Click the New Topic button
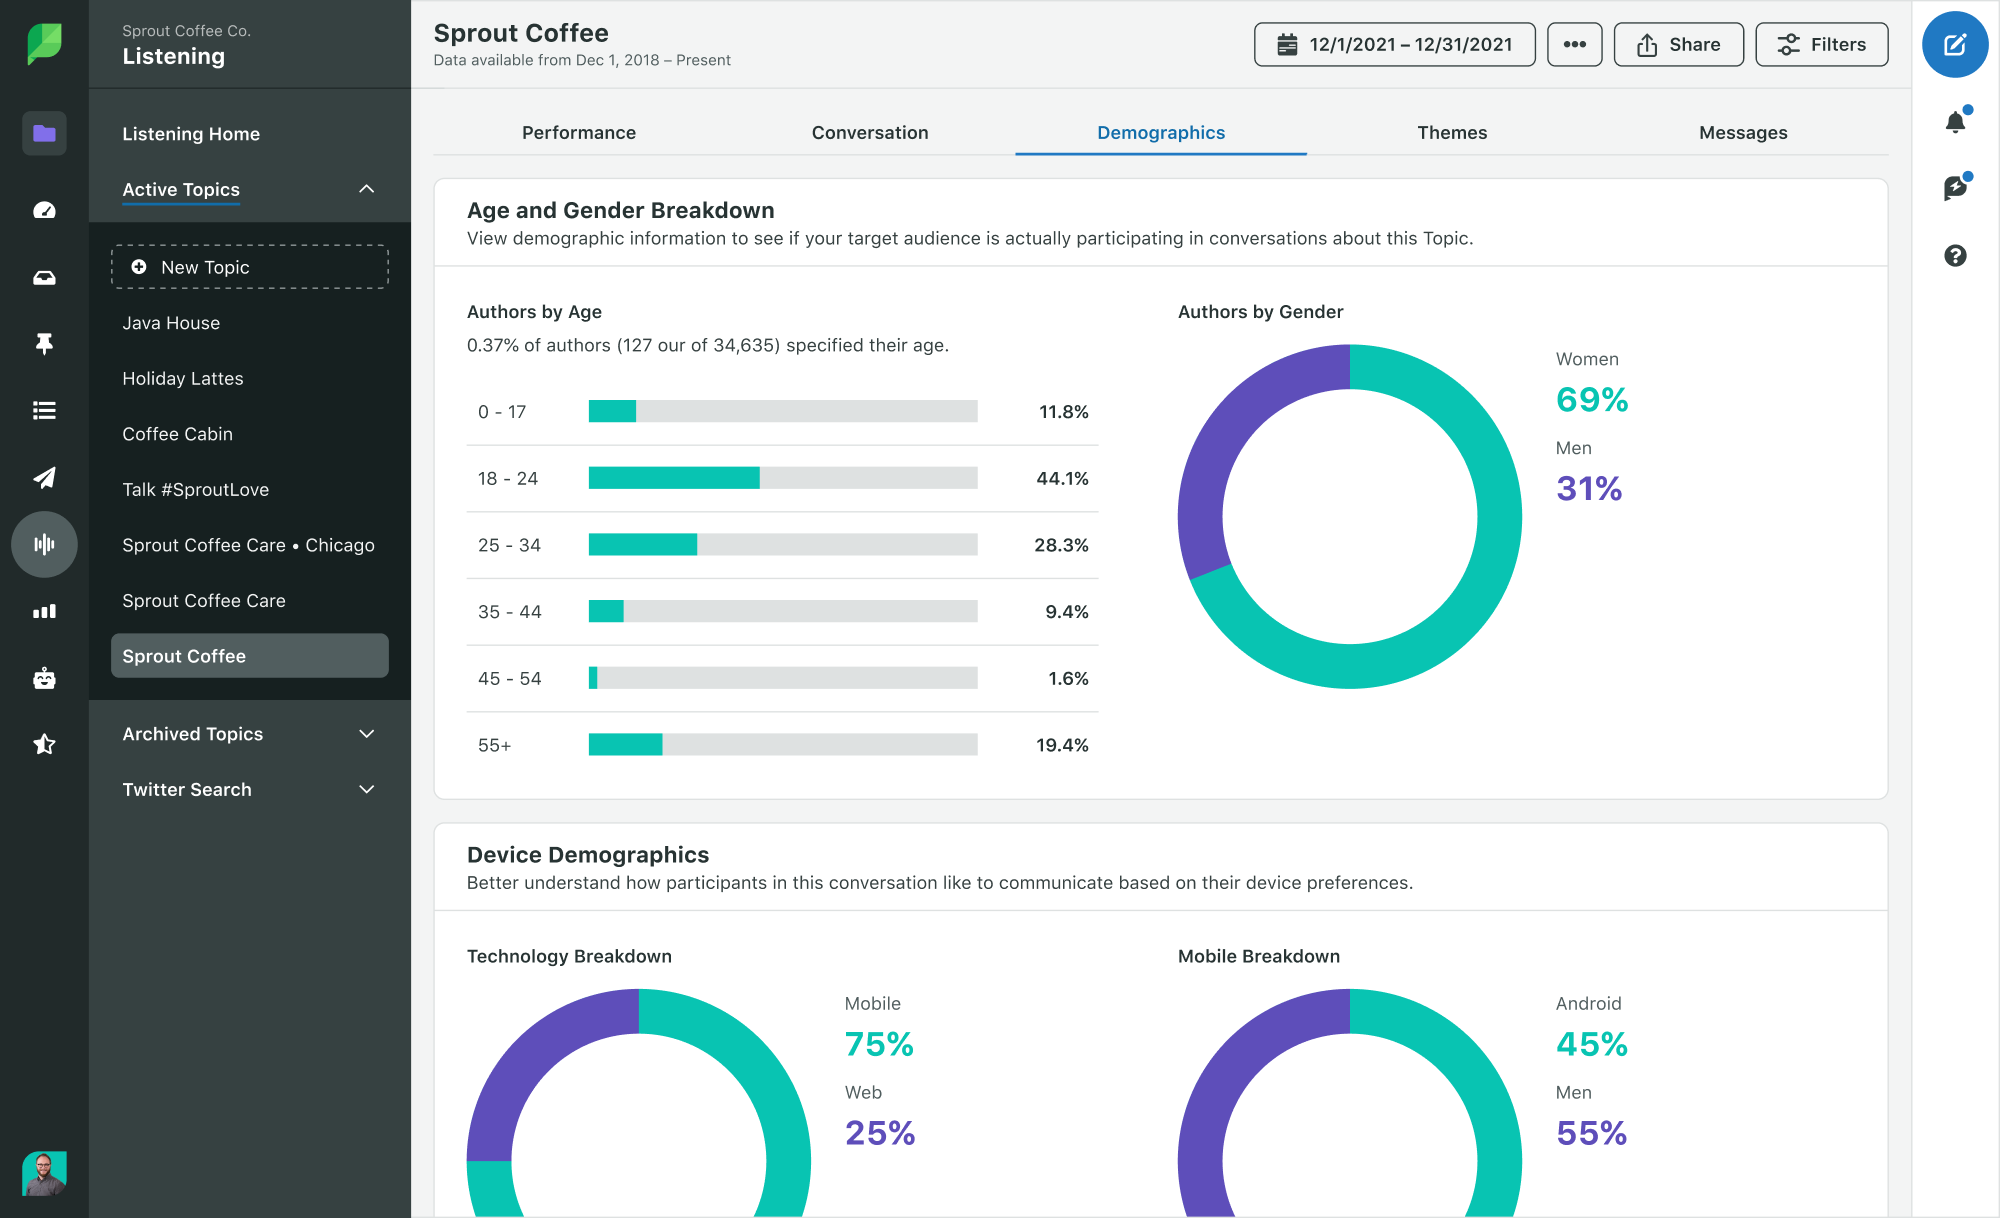2000x1218 pixels. (250, 267)
